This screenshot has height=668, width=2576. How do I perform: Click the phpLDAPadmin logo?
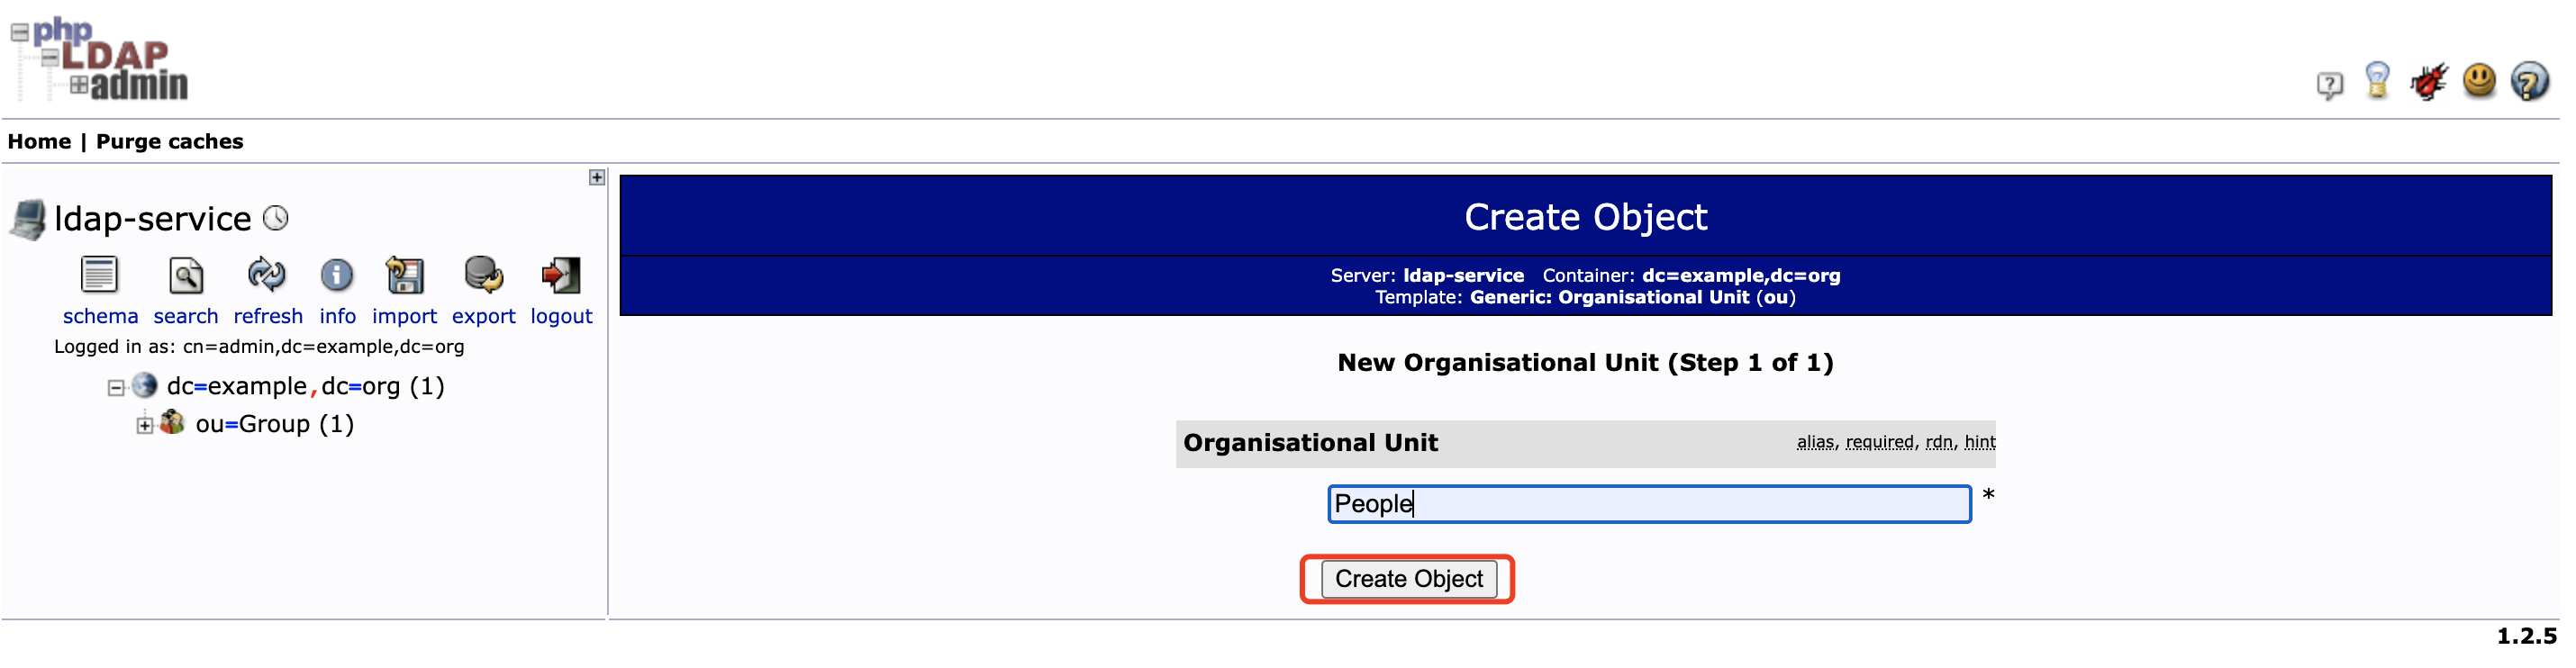pos(100,59)
